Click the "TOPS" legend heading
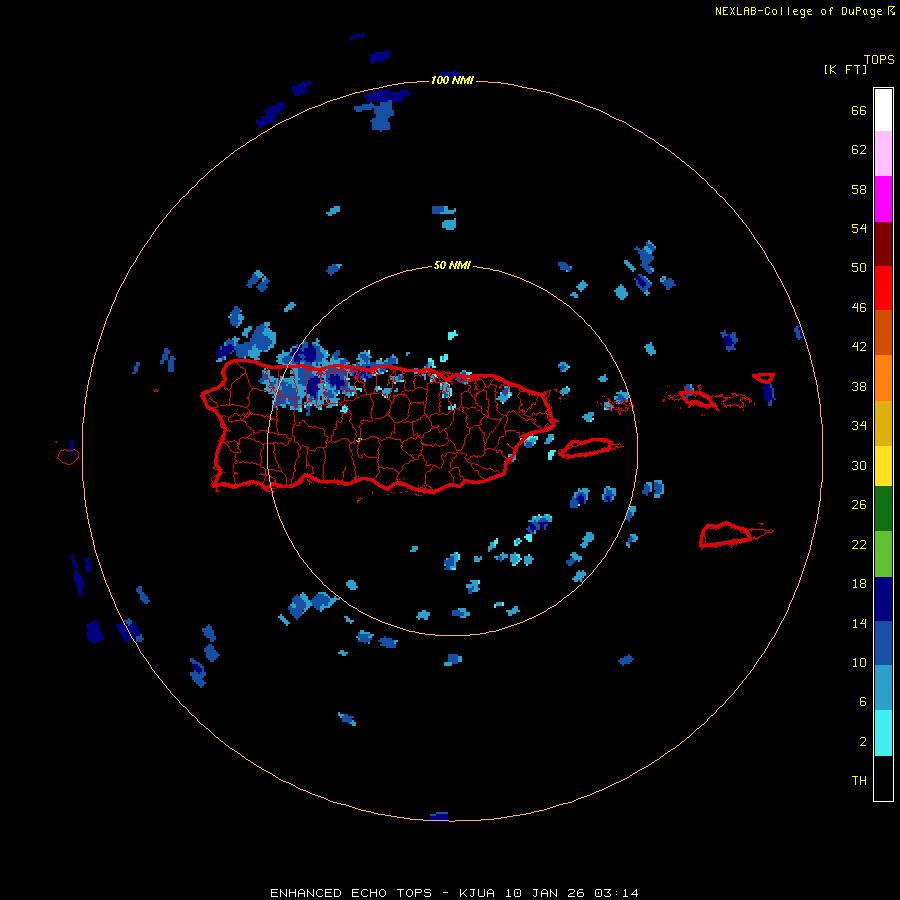The image size is (900, 900). pyautogui.click(x=879, y=59)
